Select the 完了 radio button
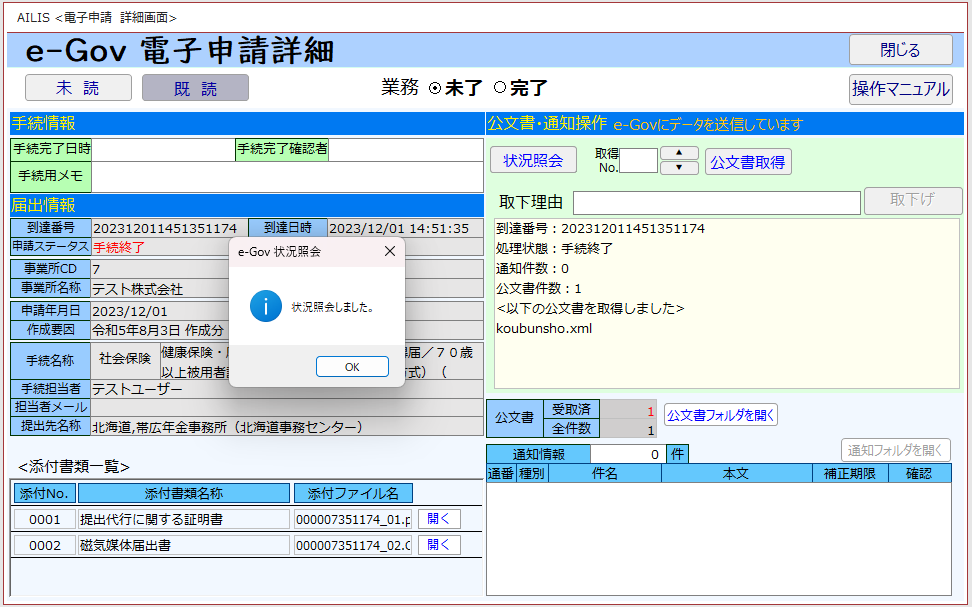This screenshot has height=607, width=972. [500, 88]
